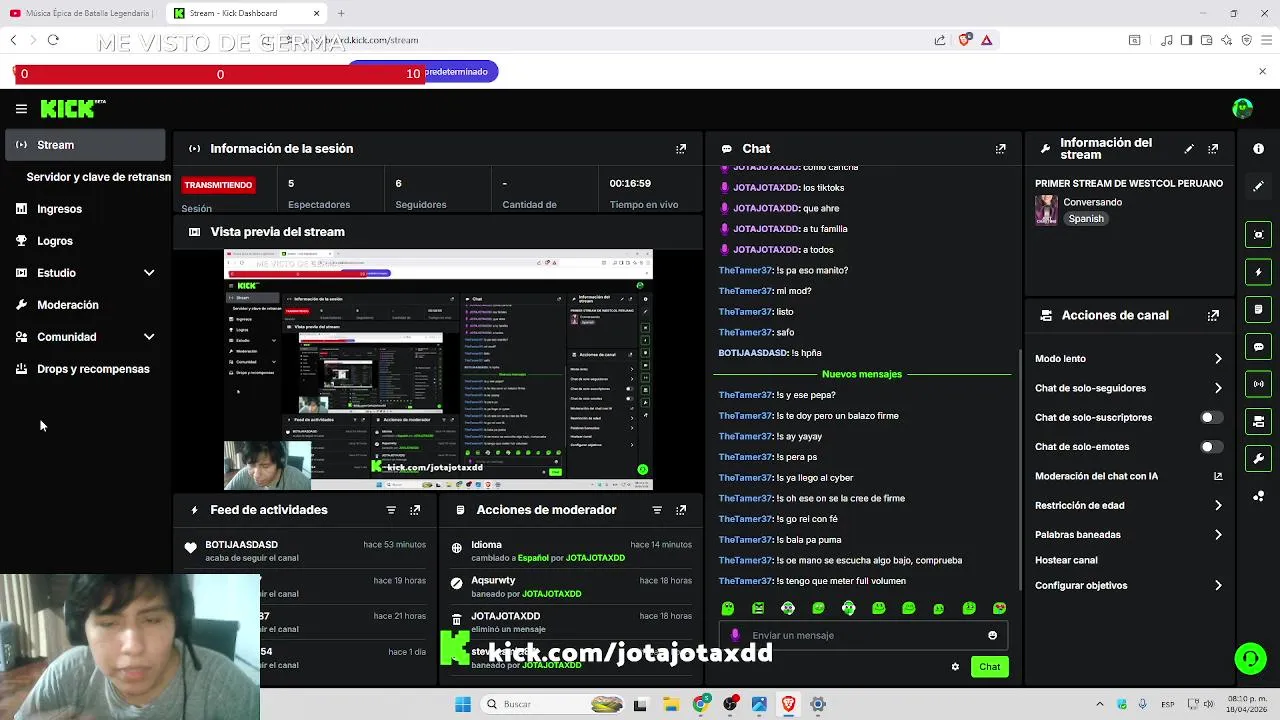Open the profile avatar menu
Image resolution: width=1280 pixels, height=720 pixels.
pos(1243,108)
